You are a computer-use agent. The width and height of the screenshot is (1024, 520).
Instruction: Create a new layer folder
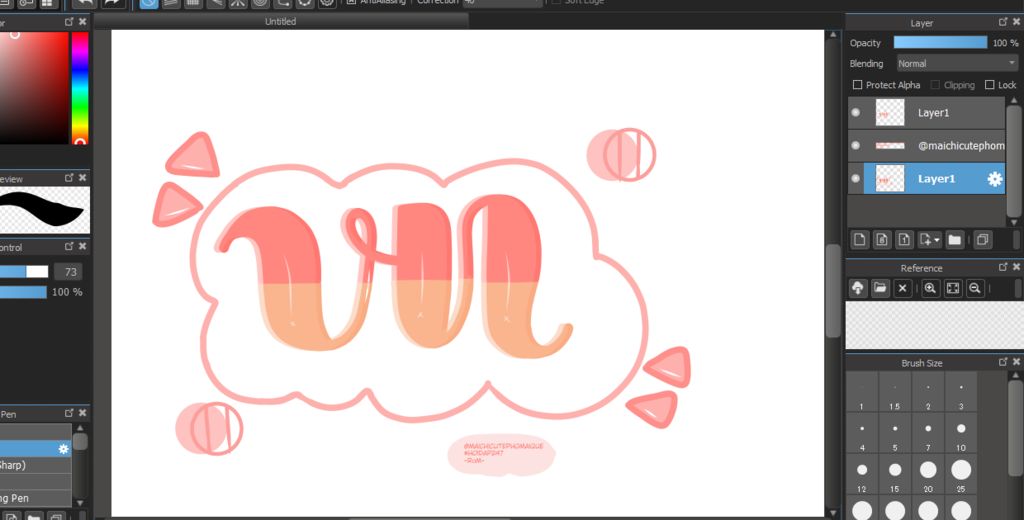pos(954,240)
